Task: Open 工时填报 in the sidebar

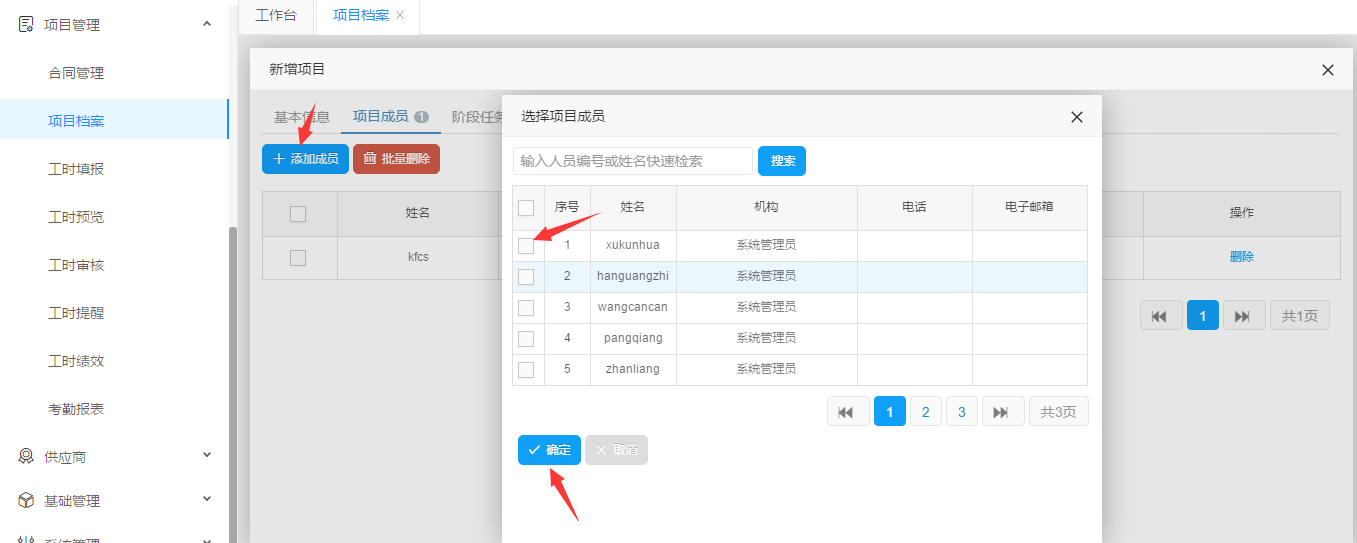Action: [x=76, y=169]
